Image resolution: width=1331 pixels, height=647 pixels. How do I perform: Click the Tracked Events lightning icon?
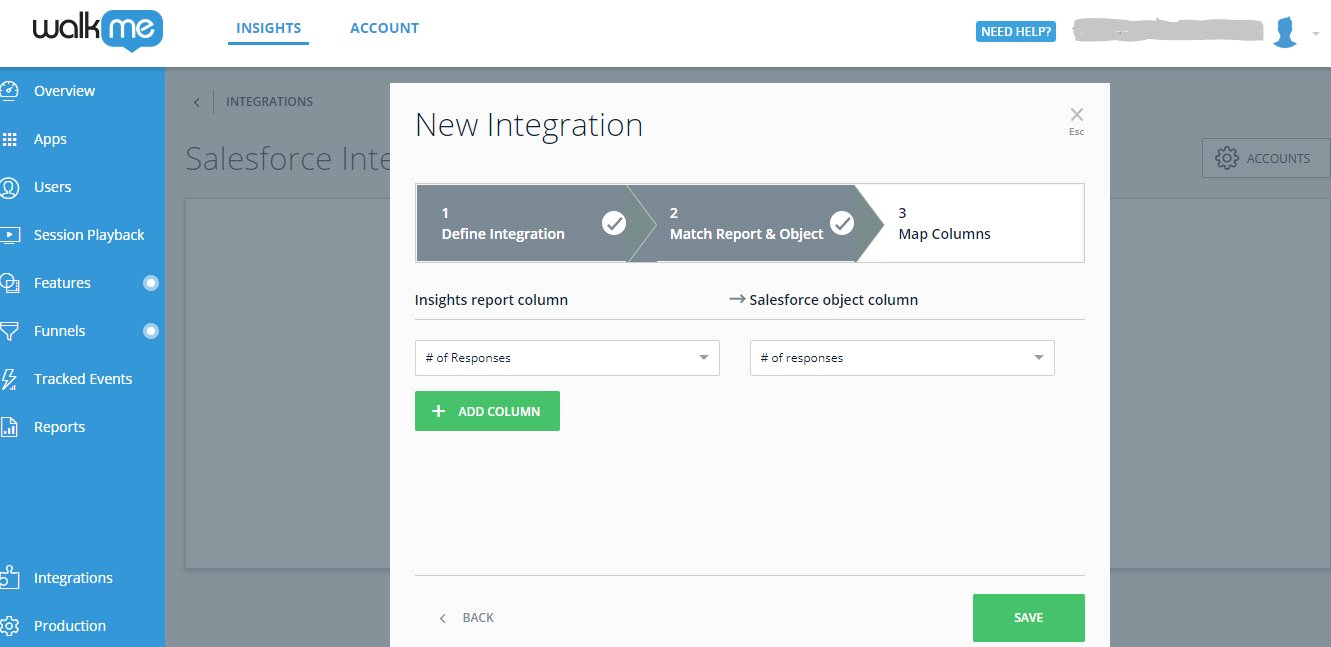point(10,379)
